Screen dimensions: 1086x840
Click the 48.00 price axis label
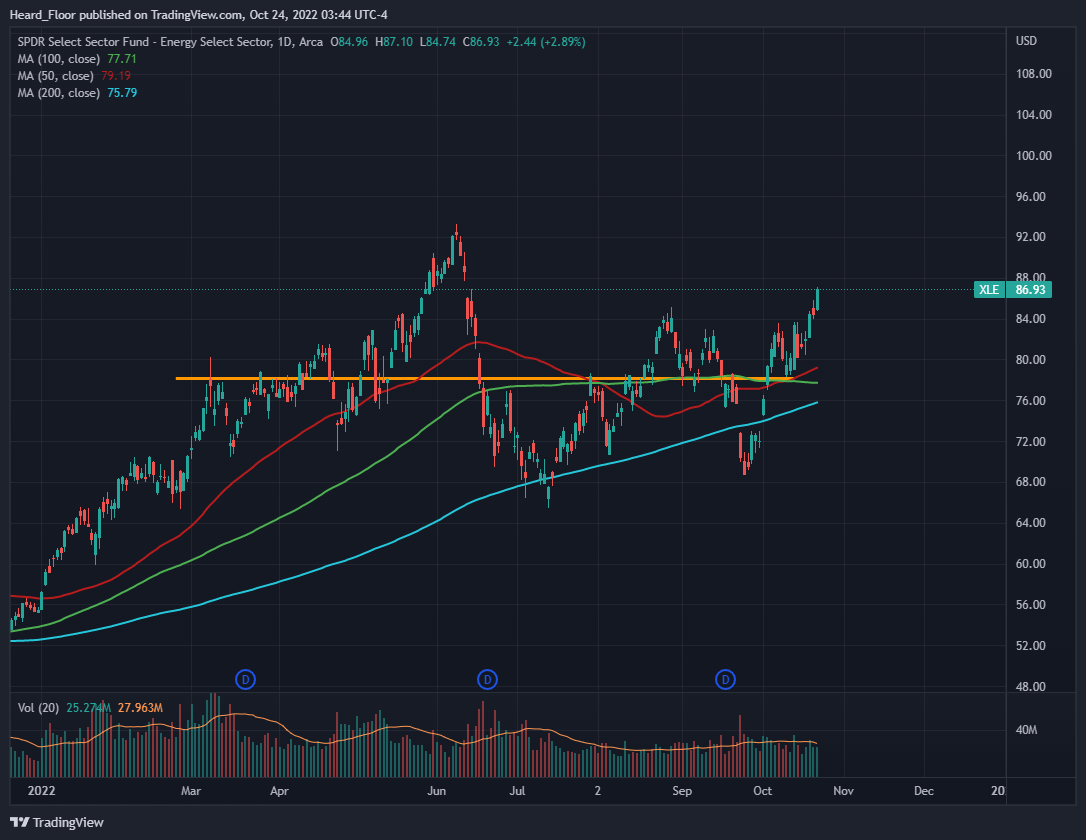click(x=1031, y=686)
